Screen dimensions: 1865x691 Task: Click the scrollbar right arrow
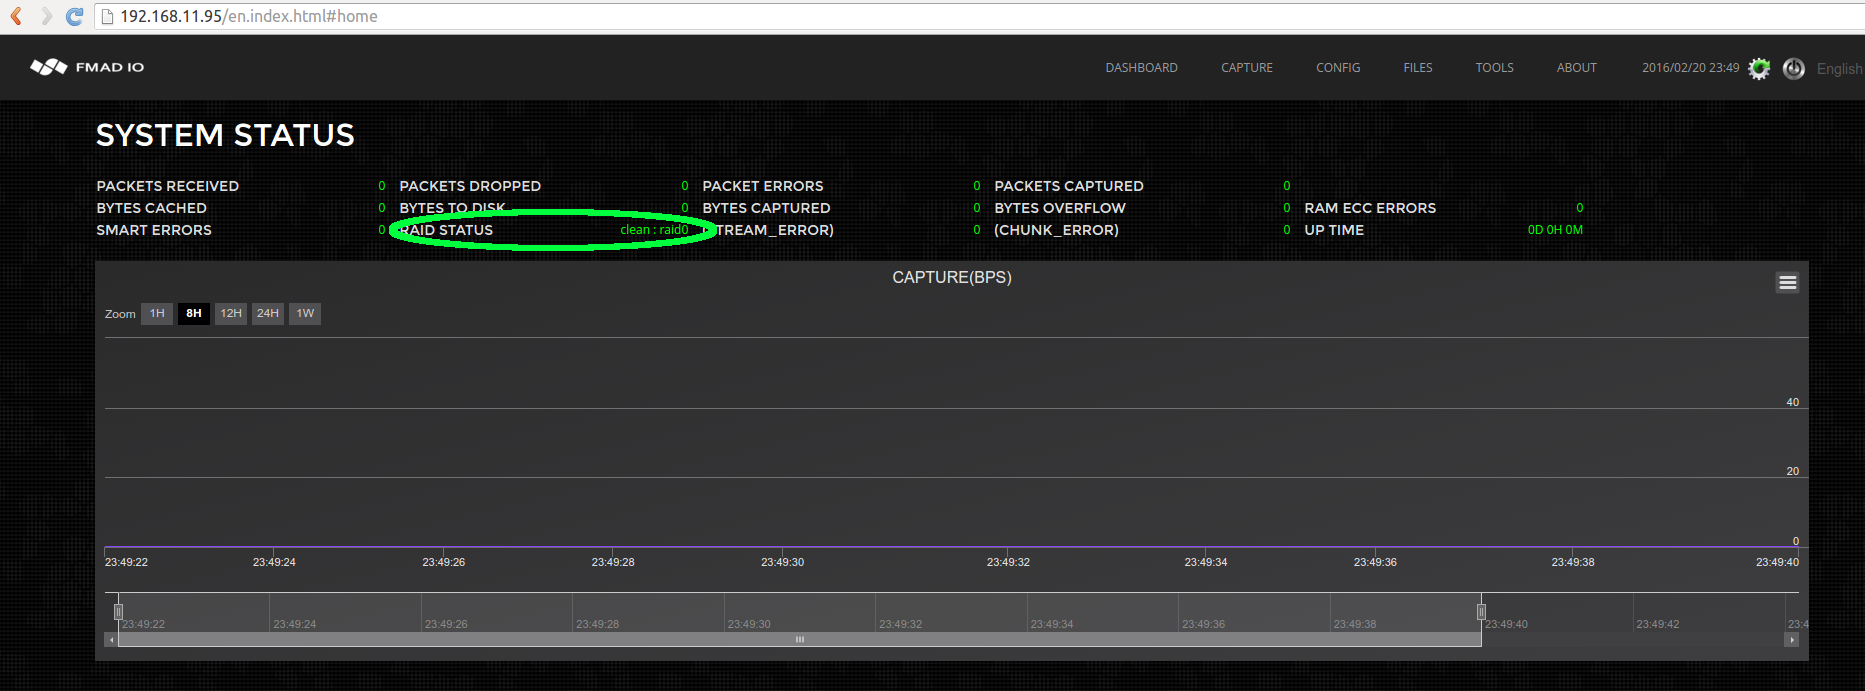[1791, 639]
